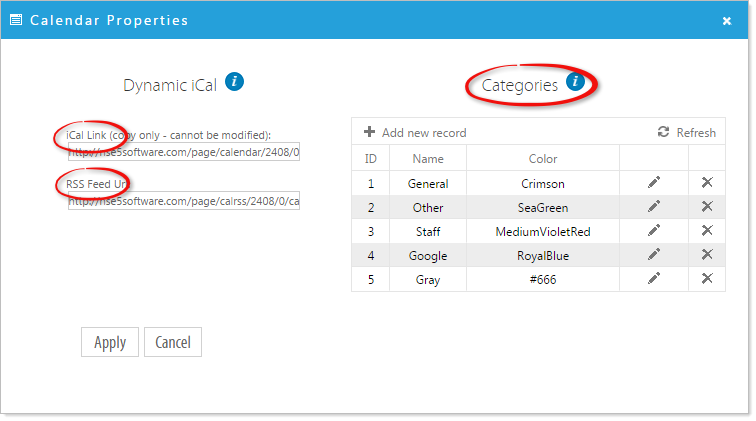
Task: Edit the General category row
Action: pos(654,182)
